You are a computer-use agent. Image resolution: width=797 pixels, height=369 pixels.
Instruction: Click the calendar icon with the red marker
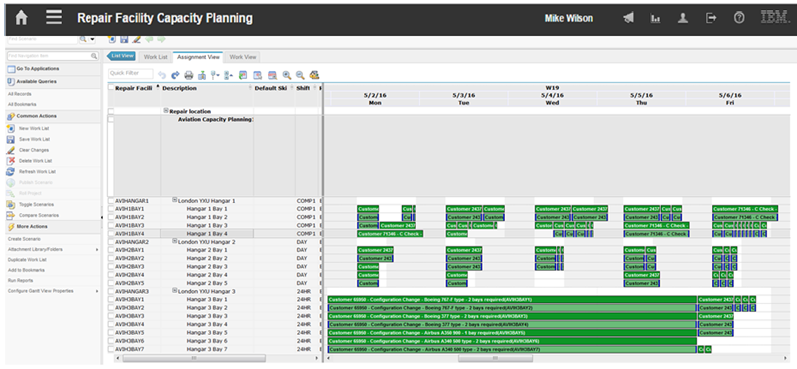tap(258, 75)
